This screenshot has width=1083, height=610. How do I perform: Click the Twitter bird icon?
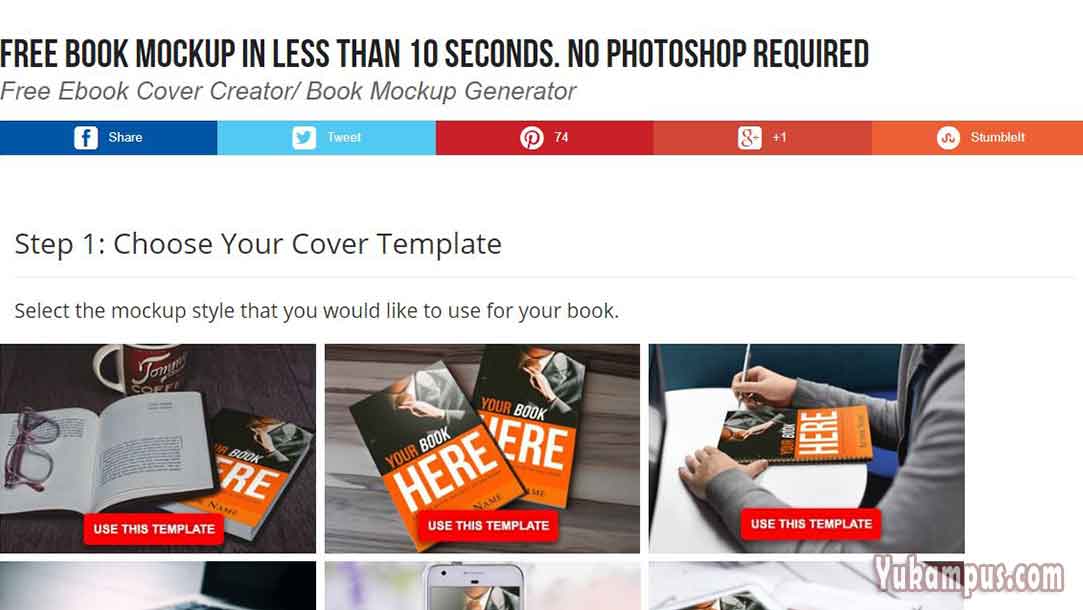tap(304, 137)
